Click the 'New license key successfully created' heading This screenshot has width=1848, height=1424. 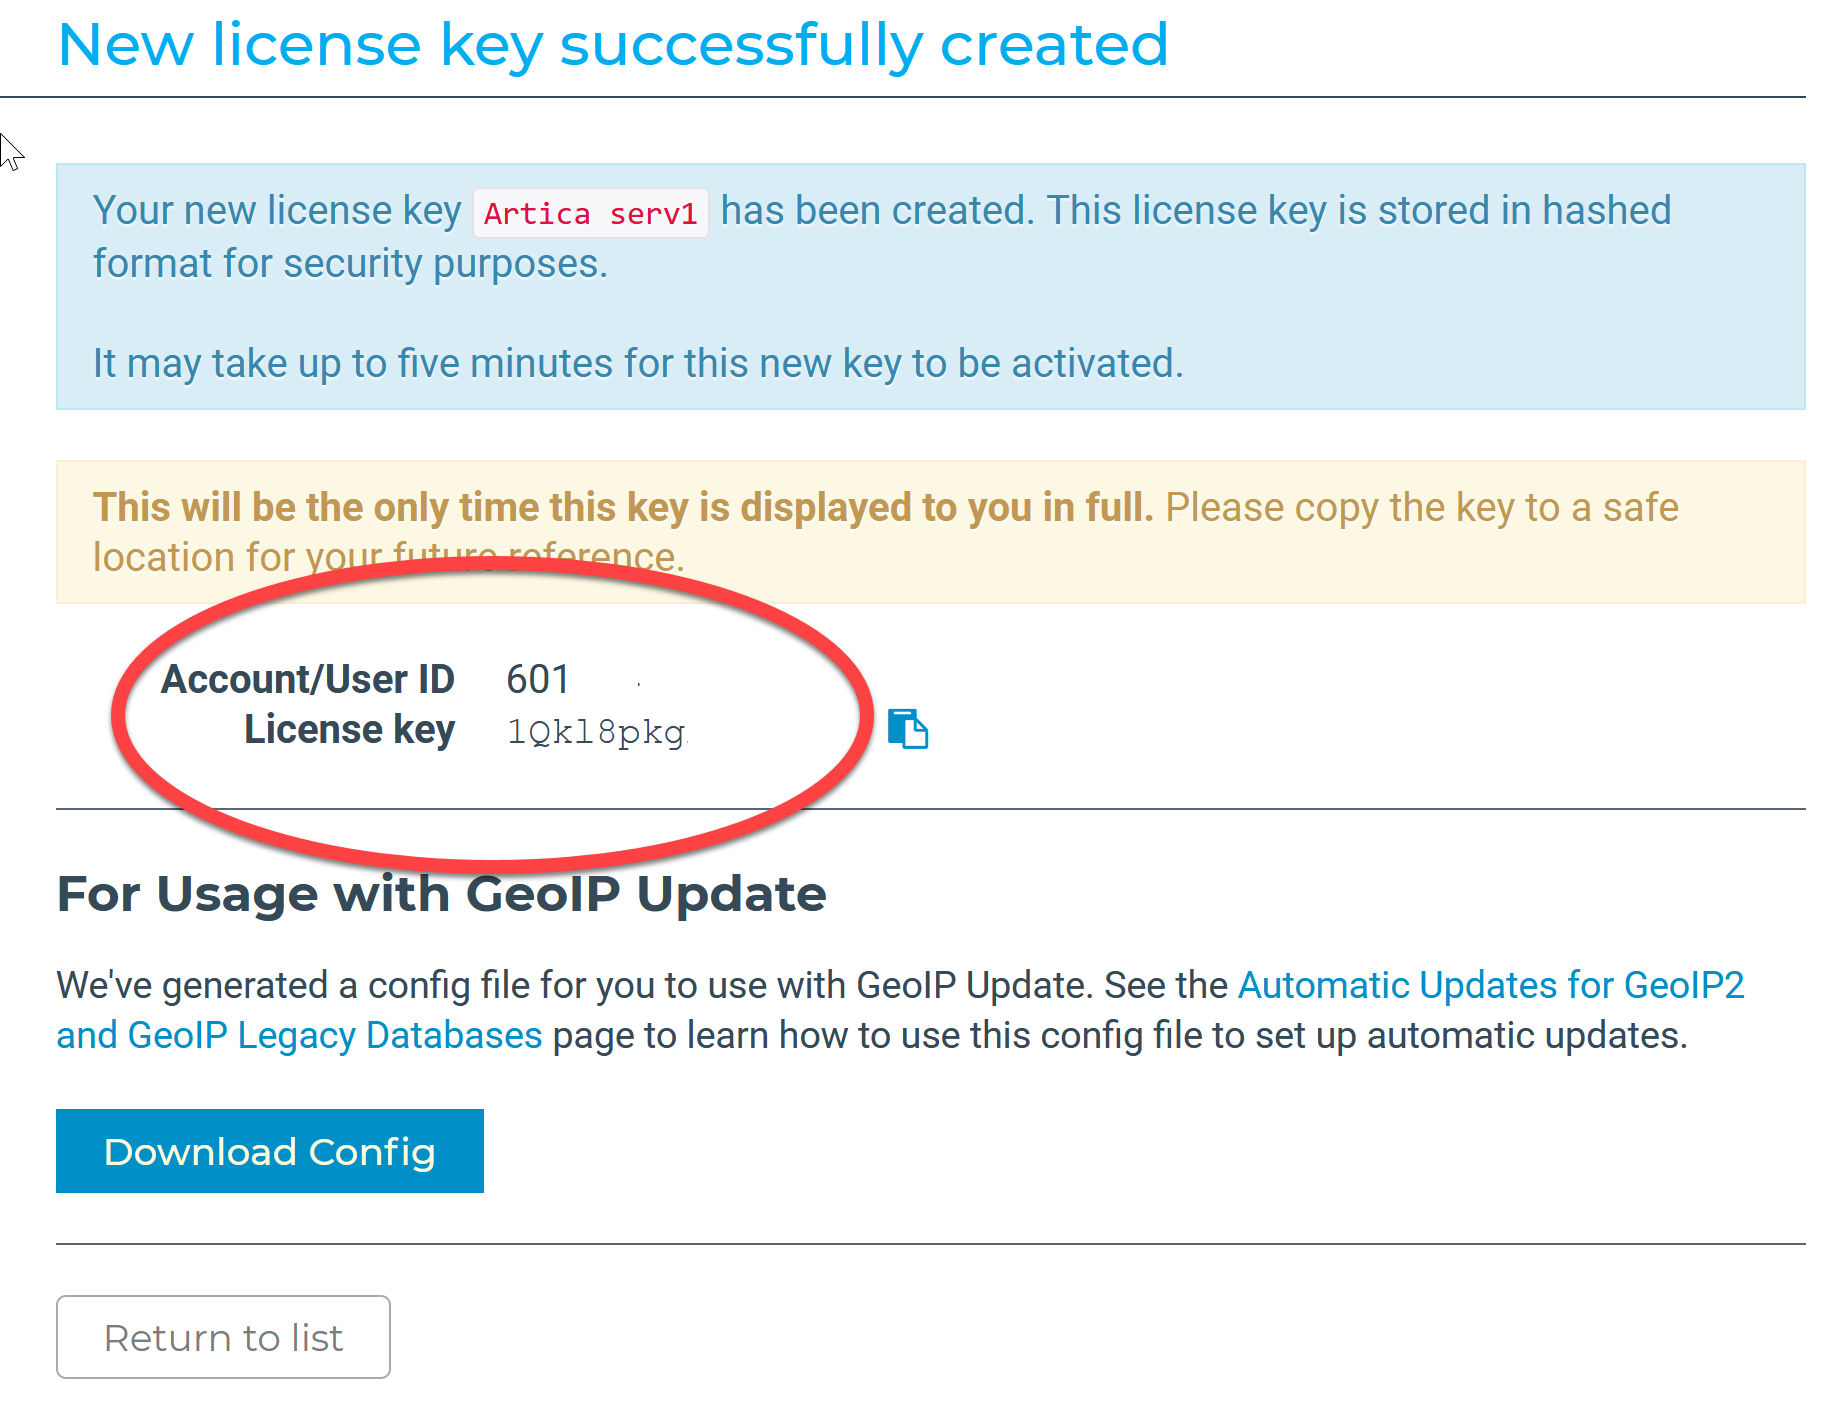613,46
